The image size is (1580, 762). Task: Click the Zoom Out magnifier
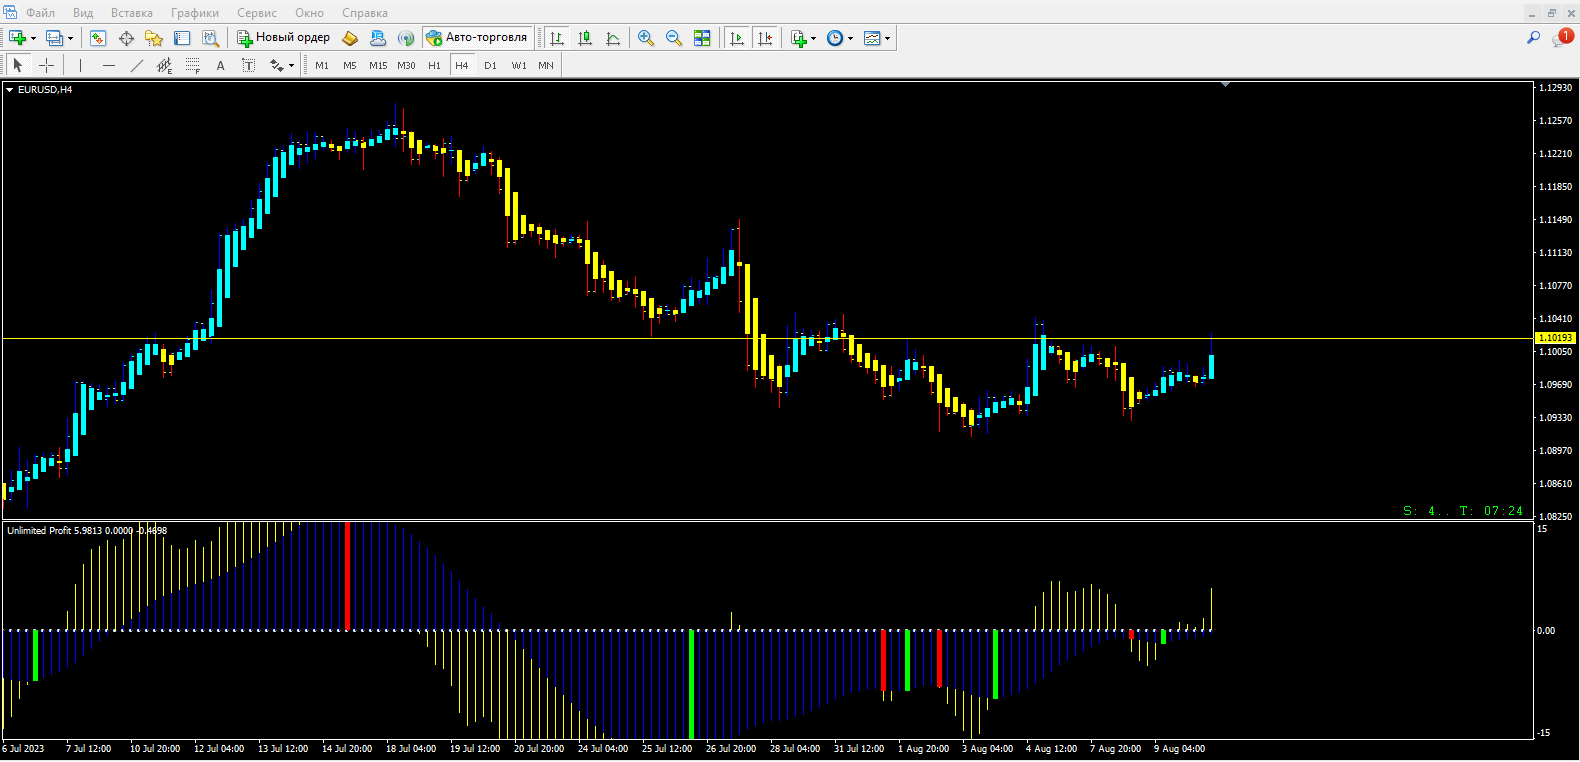[674, 38]
